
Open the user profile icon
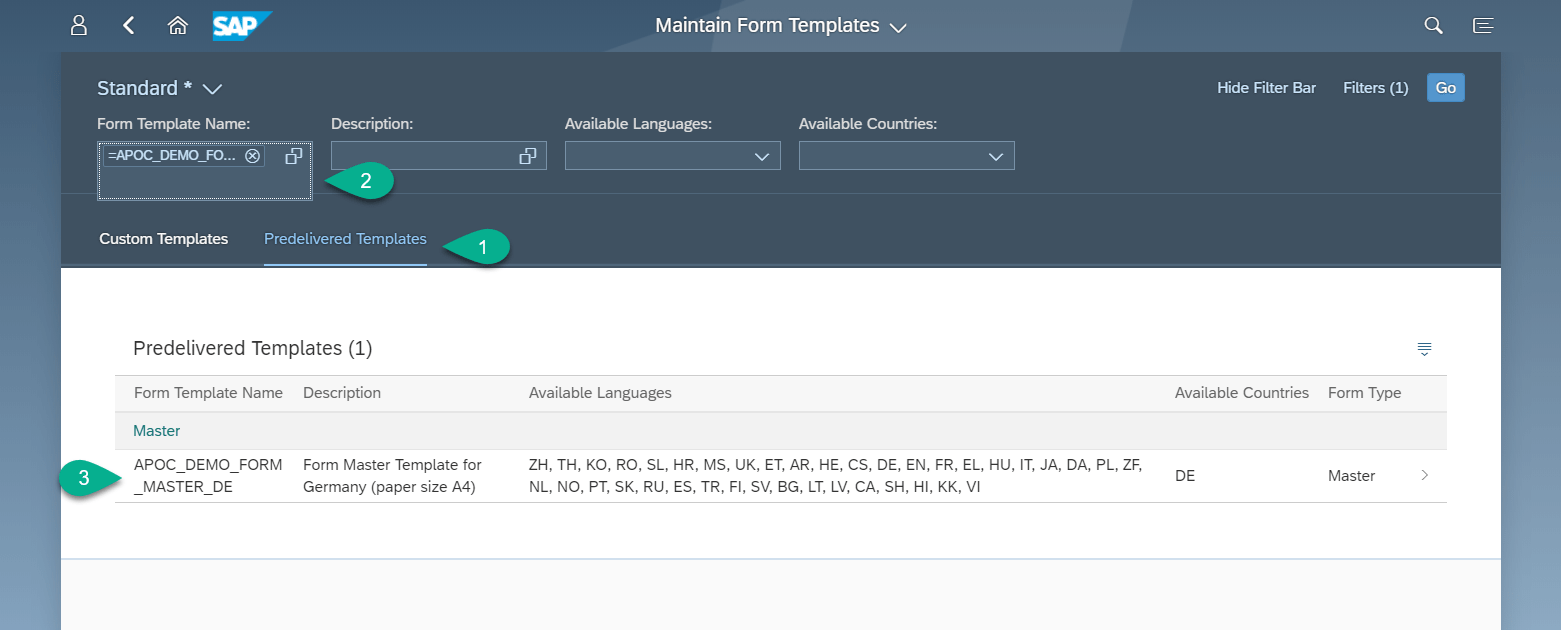(x=79, y=26)
